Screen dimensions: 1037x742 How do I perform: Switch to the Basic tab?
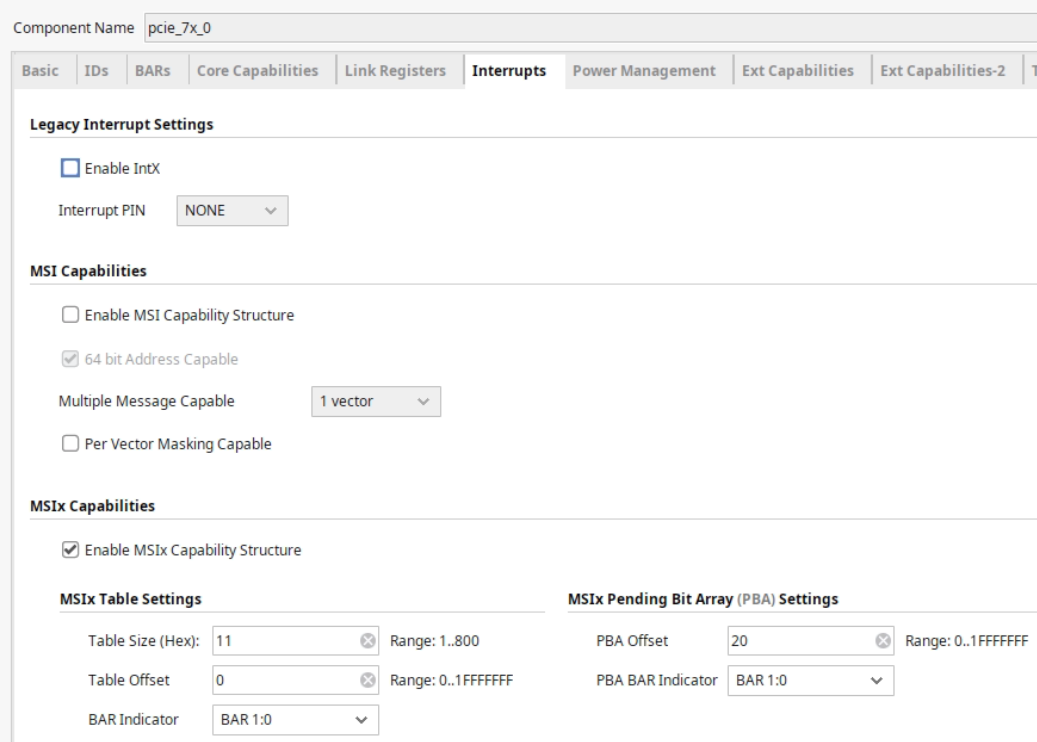pos(40,71)
